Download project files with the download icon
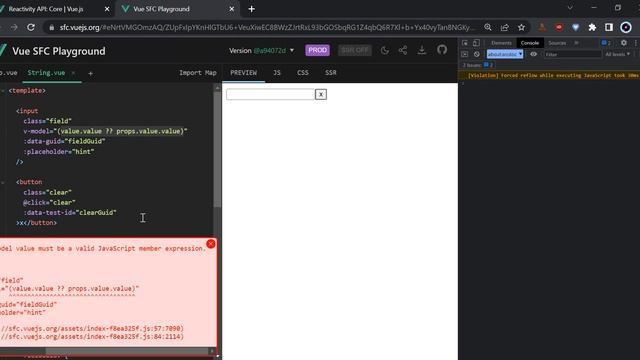Screen dimensions: 640x360 (x=422, y=50)
